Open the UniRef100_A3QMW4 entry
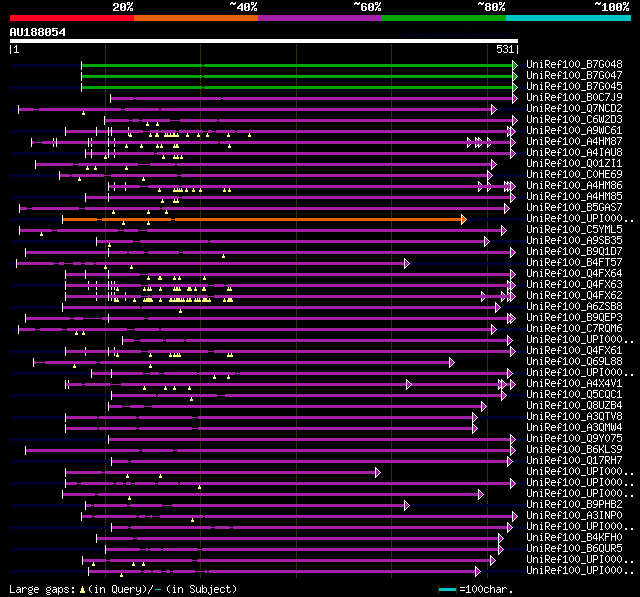Screen dimensions: 640x597 (574, 428)
